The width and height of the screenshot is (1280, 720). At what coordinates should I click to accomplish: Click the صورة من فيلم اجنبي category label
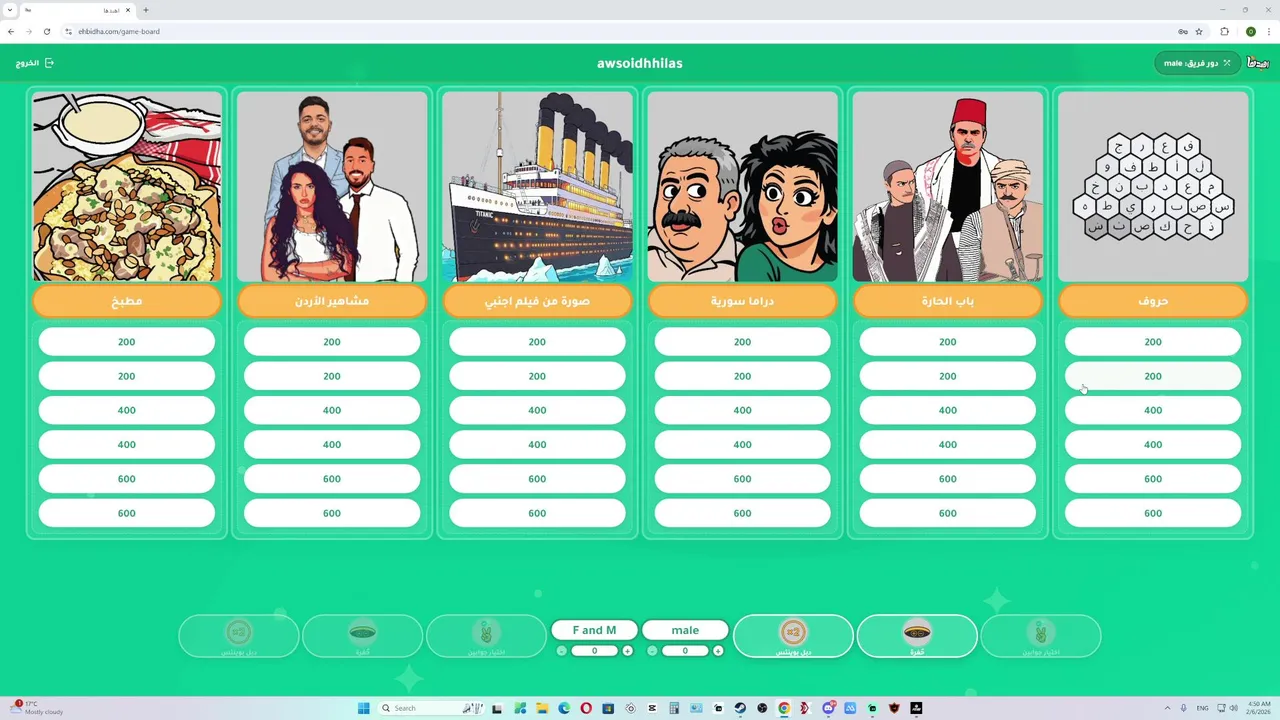[x=537, y=300]
